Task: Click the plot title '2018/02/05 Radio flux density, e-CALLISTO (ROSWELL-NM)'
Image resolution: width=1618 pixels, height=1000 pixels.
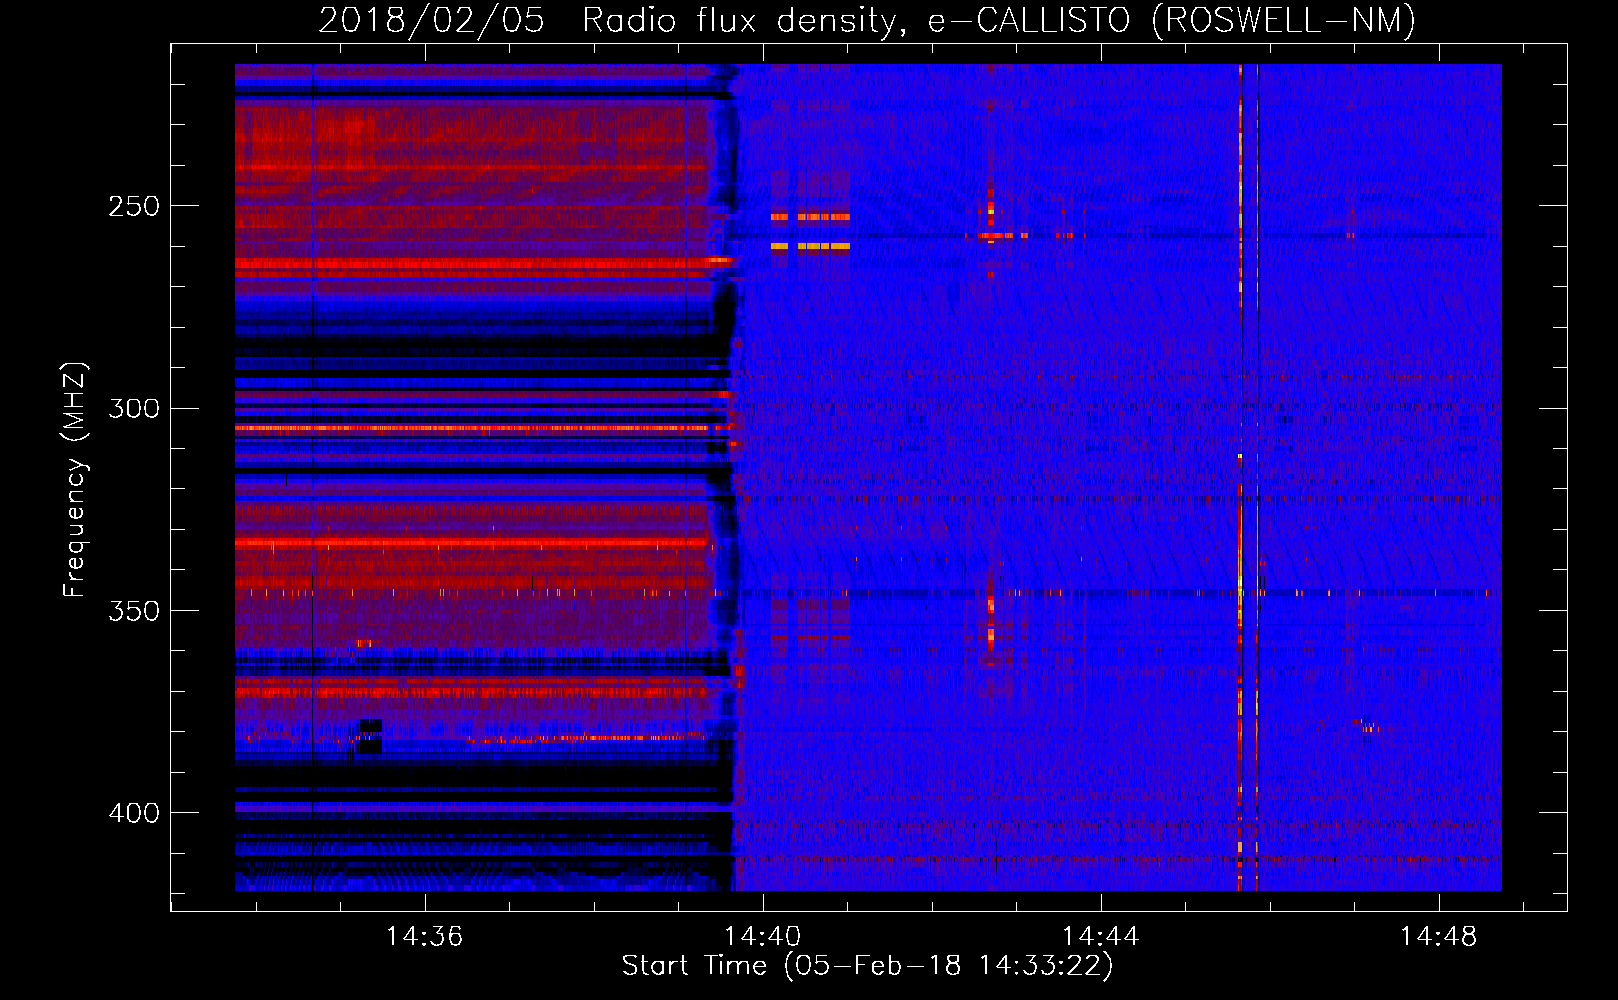Action: click(x=867, y=21)
